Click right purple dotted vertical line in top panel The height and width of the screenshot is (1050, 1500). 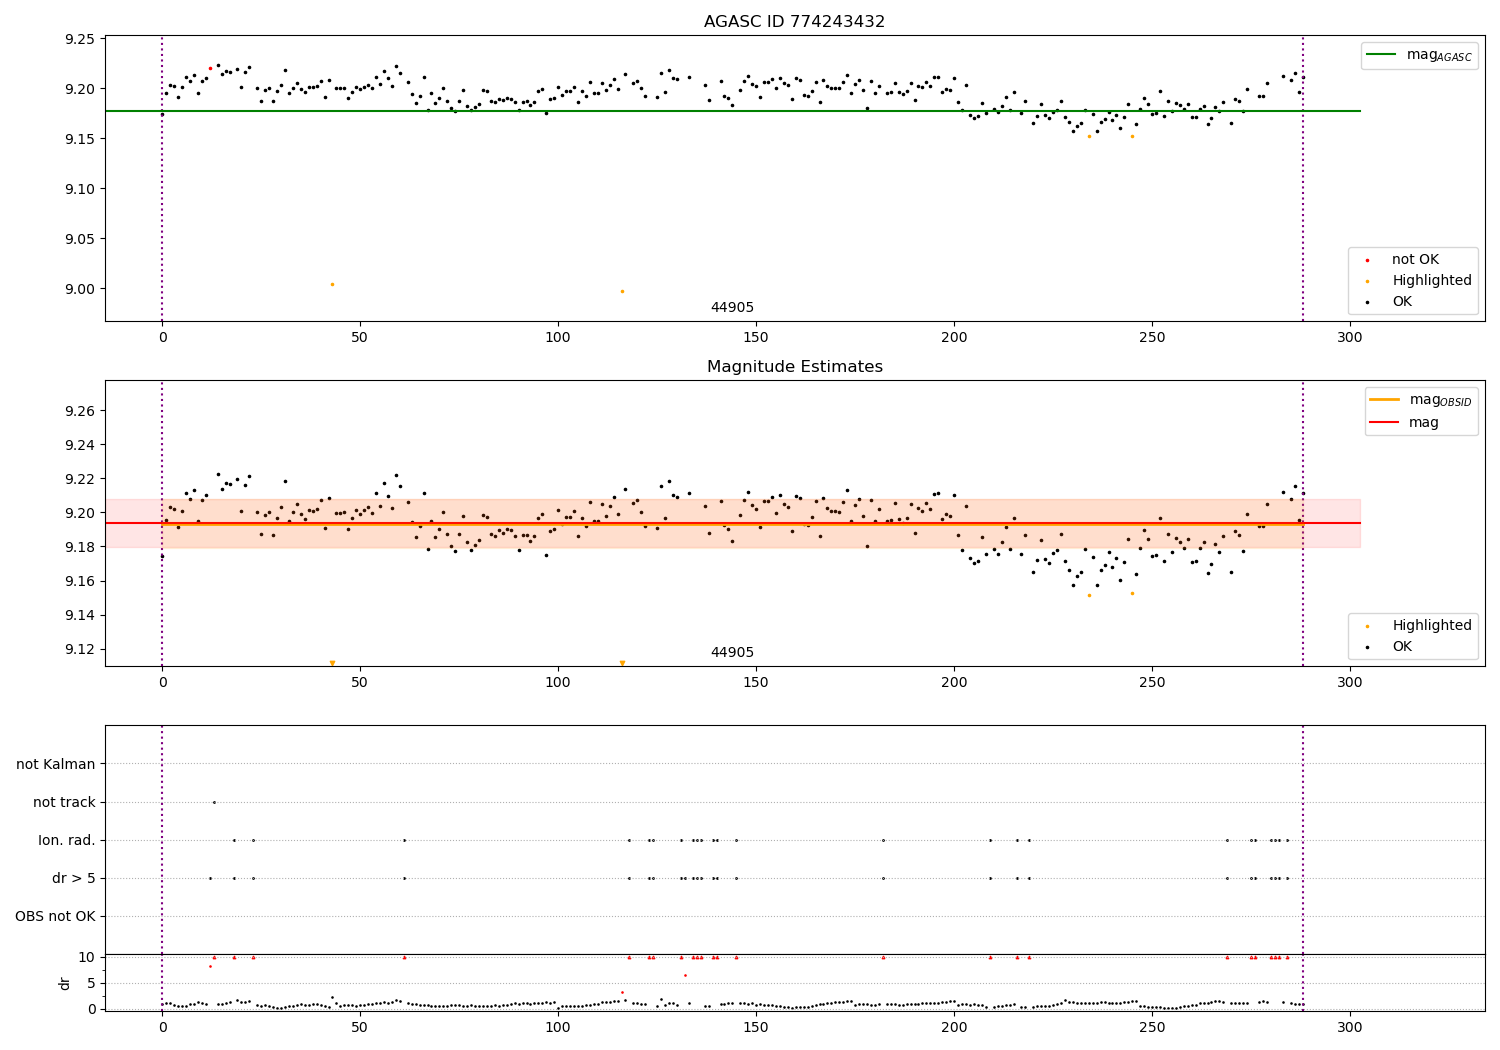pos(1303,178)
